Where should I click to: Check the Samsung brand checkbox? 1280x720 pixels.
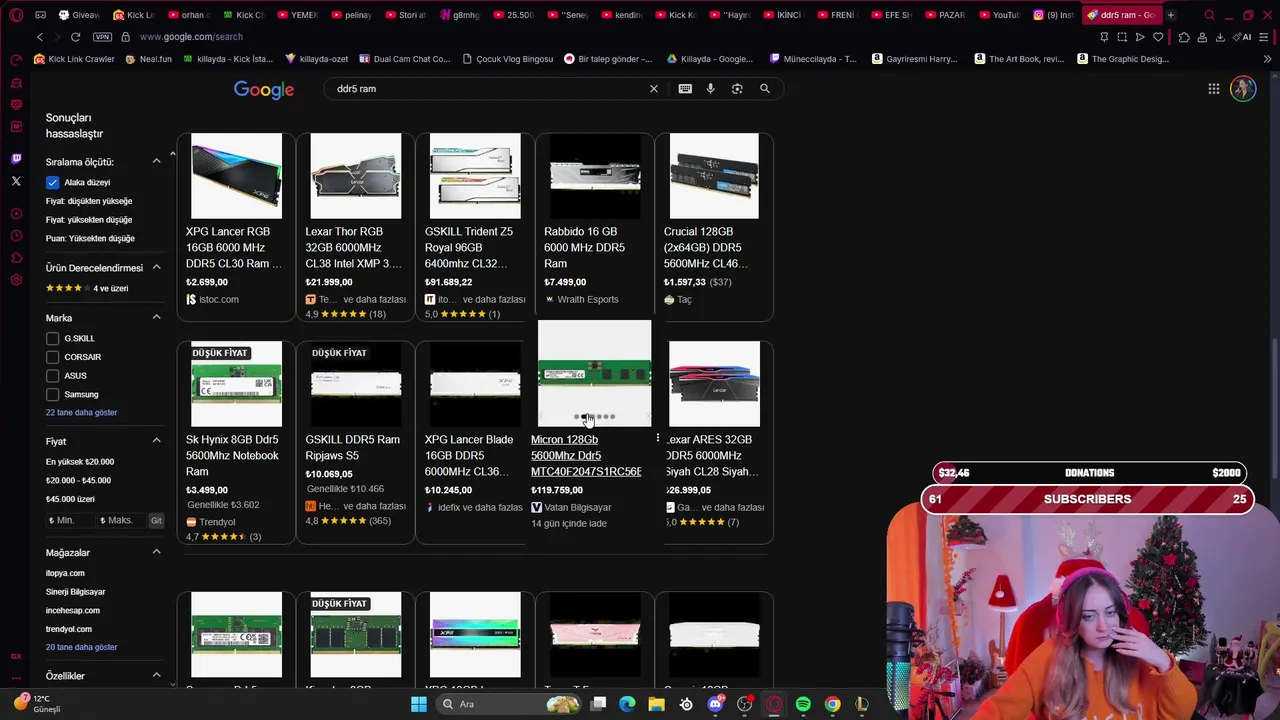[x=52, y=394]
